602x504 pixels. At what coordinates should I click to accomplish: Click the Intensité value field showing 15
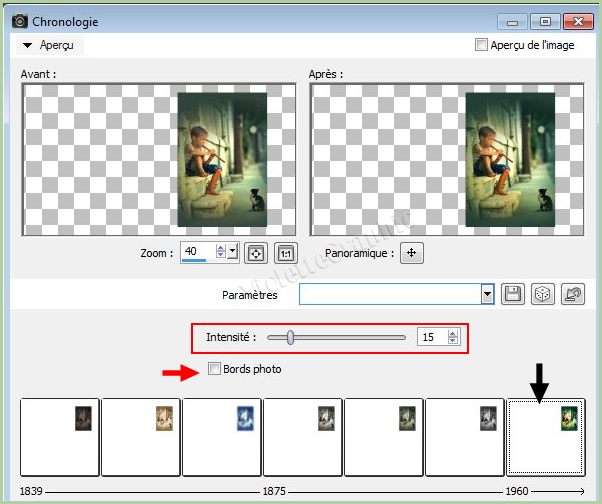[431, 338]
